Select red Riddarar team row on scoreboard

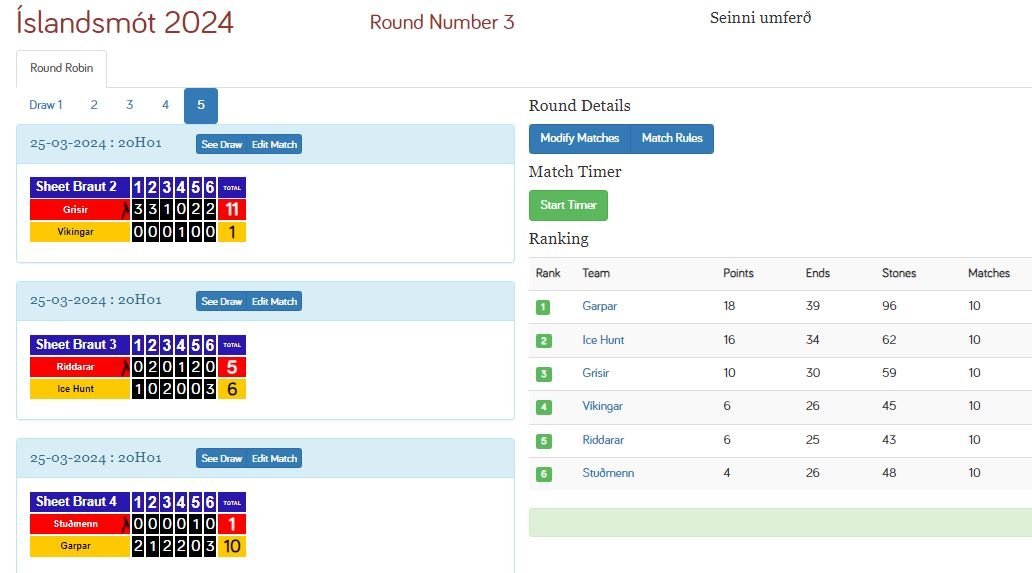coord(80,367)
